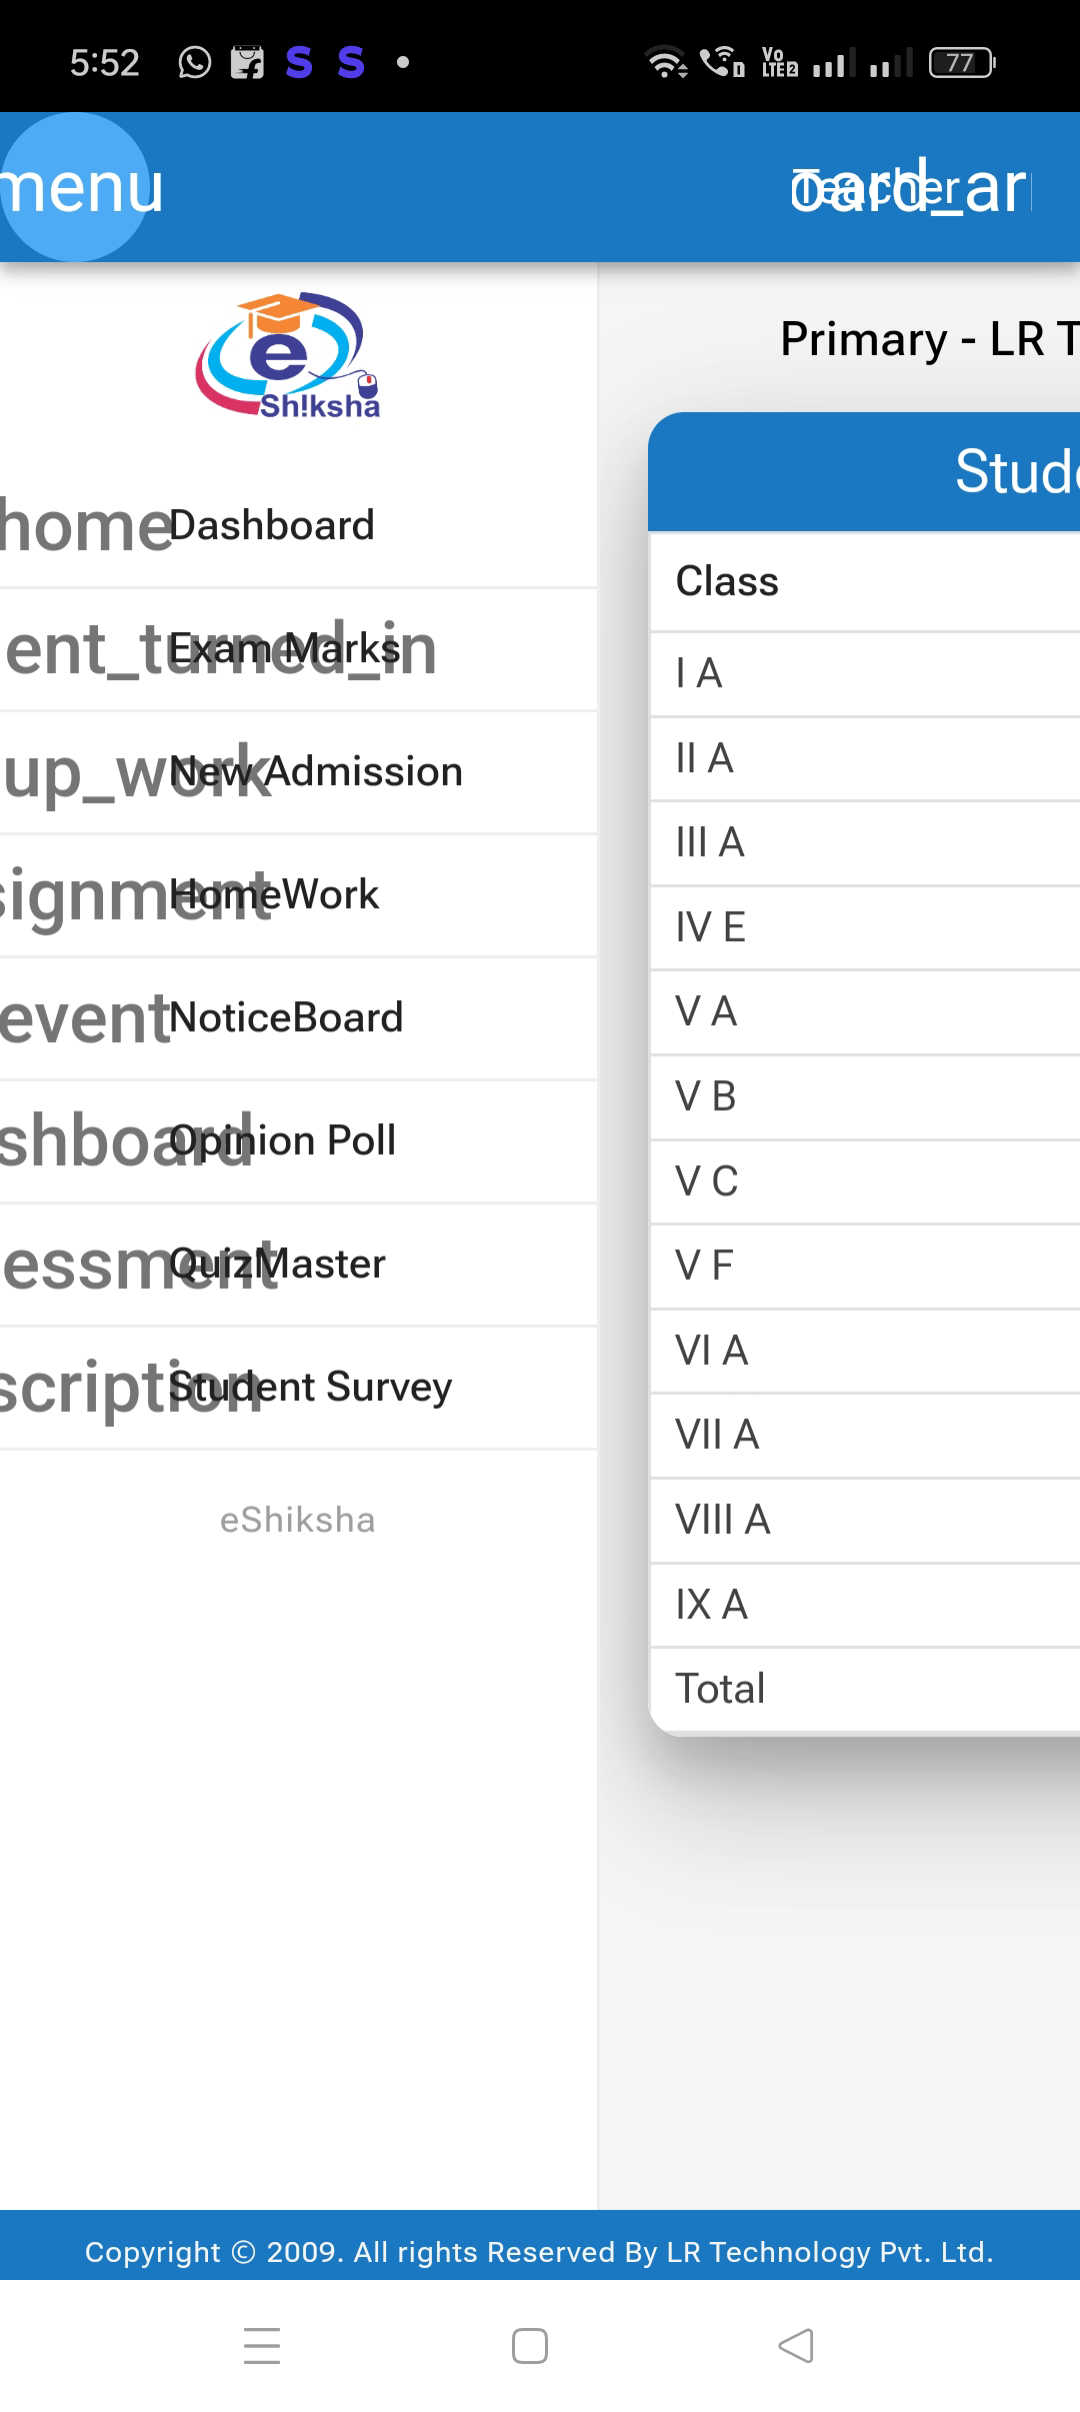Open Android recent apps button
The image size is (1080, 2412).
262,2345
